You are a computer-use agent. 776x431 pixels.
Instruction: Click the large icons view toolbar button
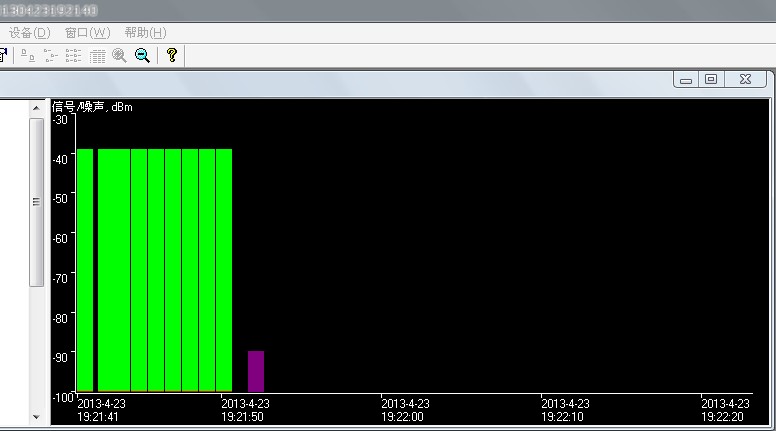point(29,56)
